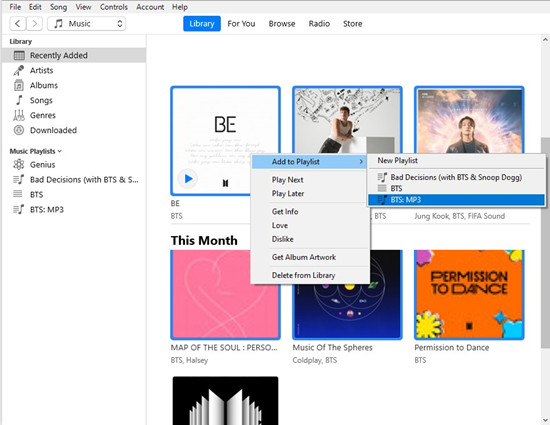Switch to the Browse tab
The width and height of the screenshot is (550, 425).
(x=282, y=23)
